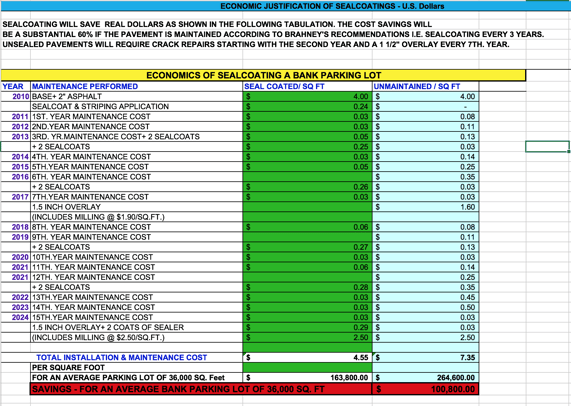Viewport: 571px width, 406px height.
Task: Click the year cell 2015
Action: [x=16, y=167]
